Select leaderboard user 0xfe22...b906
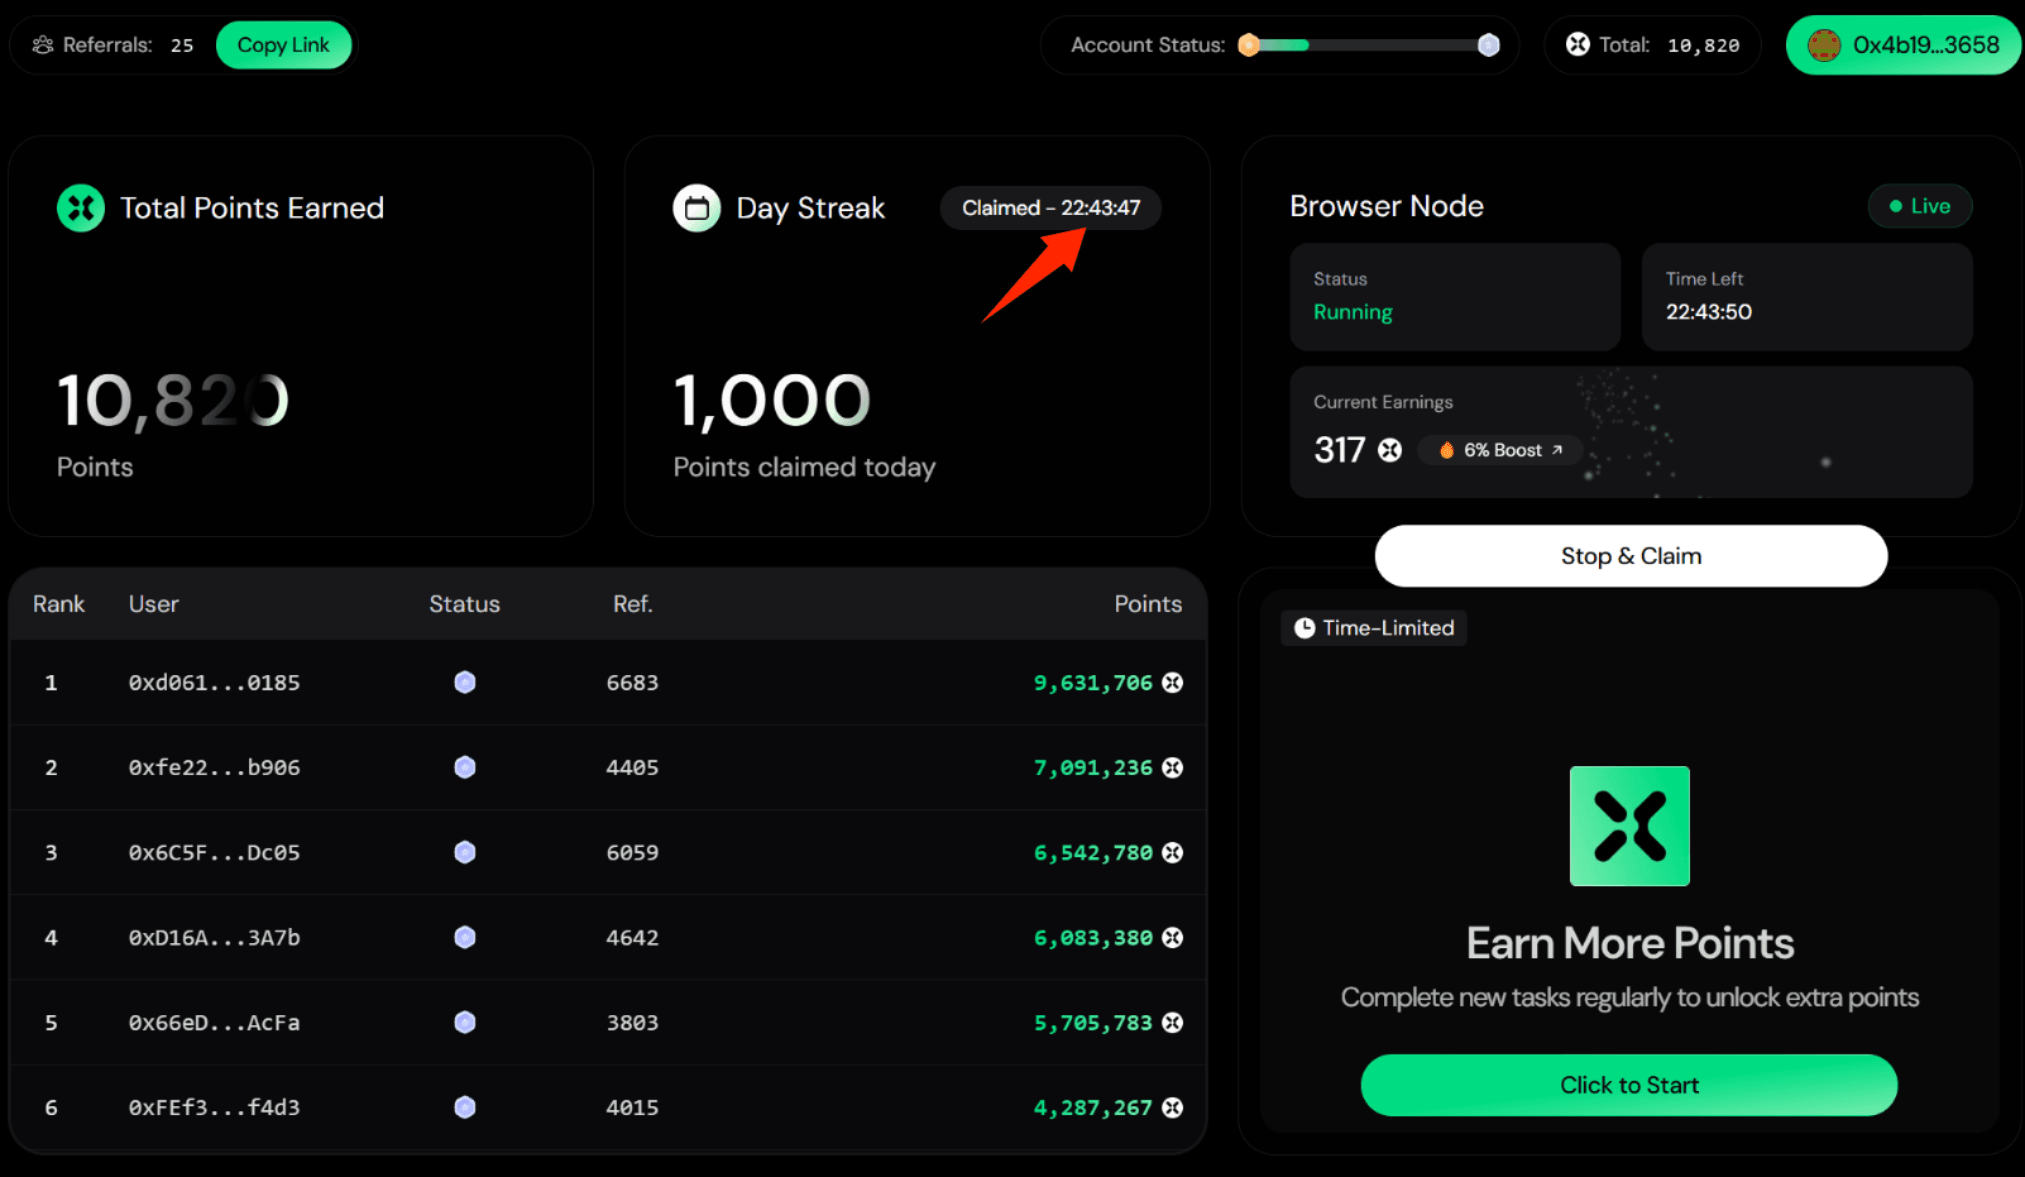This screenshot has width=2025, height=1177. [x=214, y=767]
